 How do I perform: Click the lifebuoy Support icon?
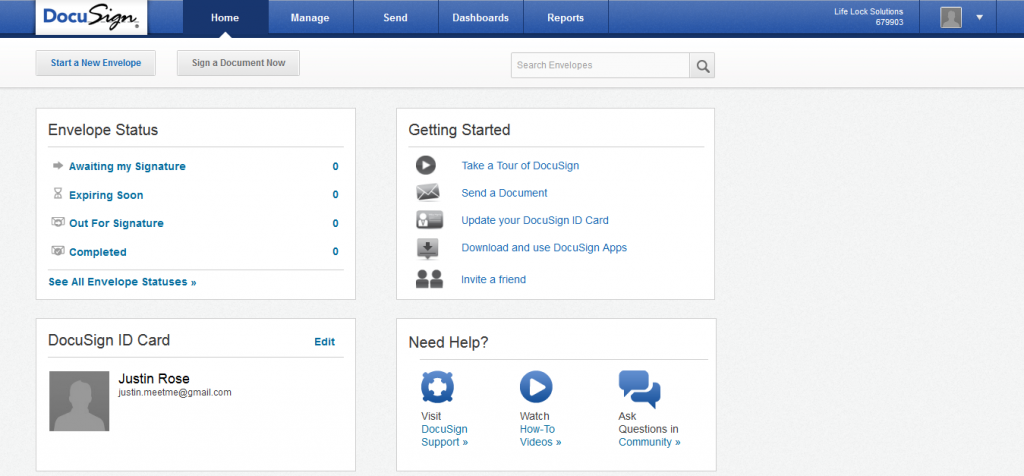pyautogui.click(x=438, y=387)
